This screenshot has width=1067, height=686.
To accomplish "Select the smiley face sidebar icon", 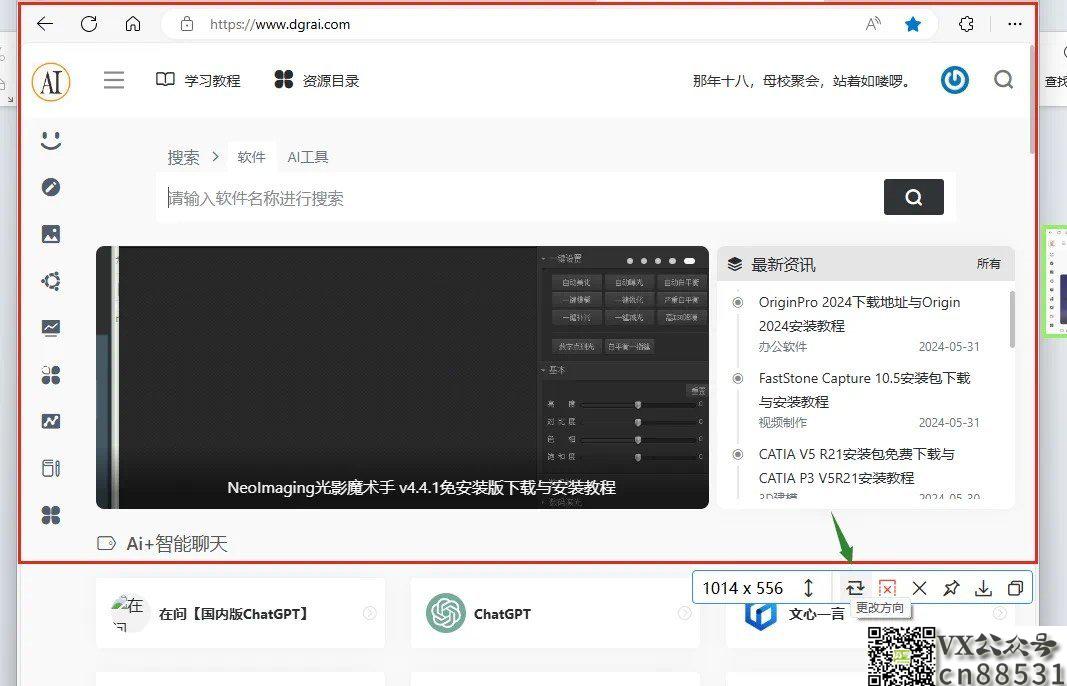I will pos(51,141).
